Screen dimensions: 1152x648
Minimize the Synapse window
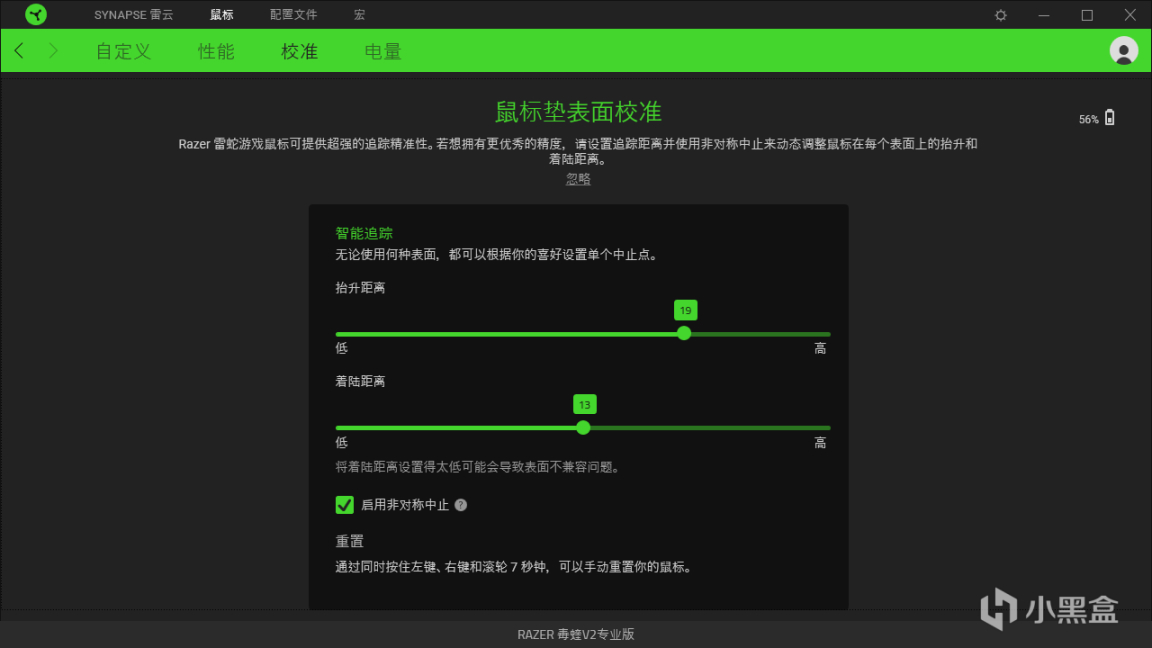(x=1044, y=15)
